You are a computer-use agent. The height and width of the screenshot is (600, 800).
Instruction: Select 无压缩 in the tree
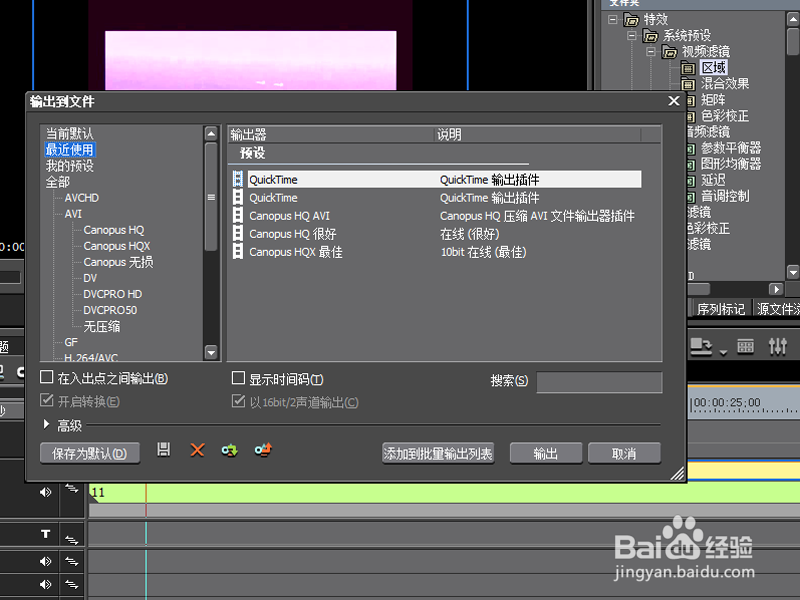click(102, 326)
